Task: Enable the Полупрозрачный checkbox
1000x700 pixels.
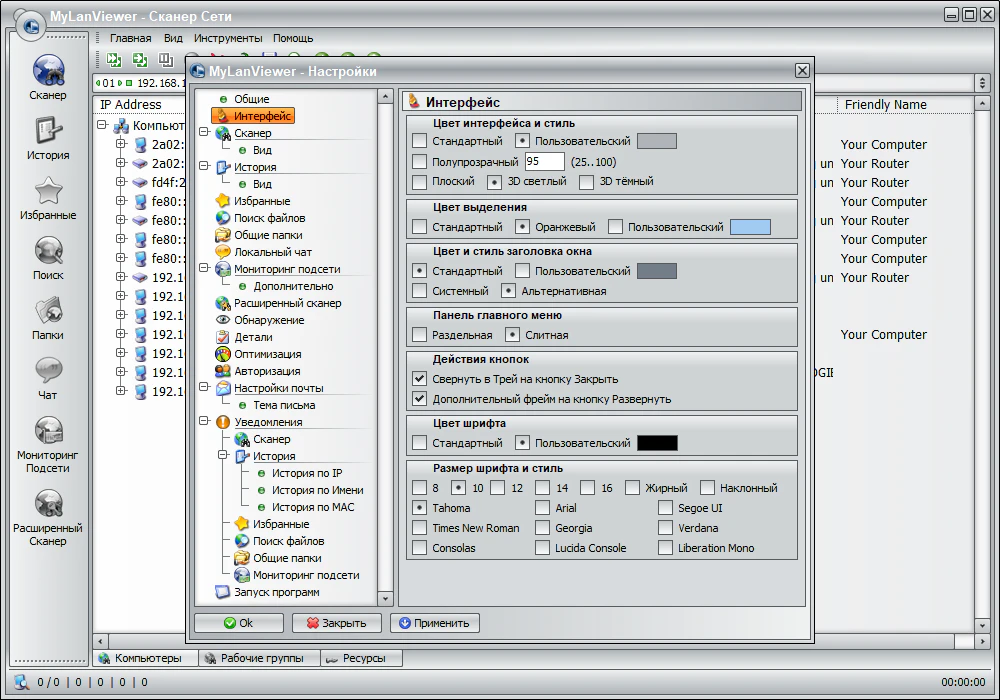Action: 420,162
